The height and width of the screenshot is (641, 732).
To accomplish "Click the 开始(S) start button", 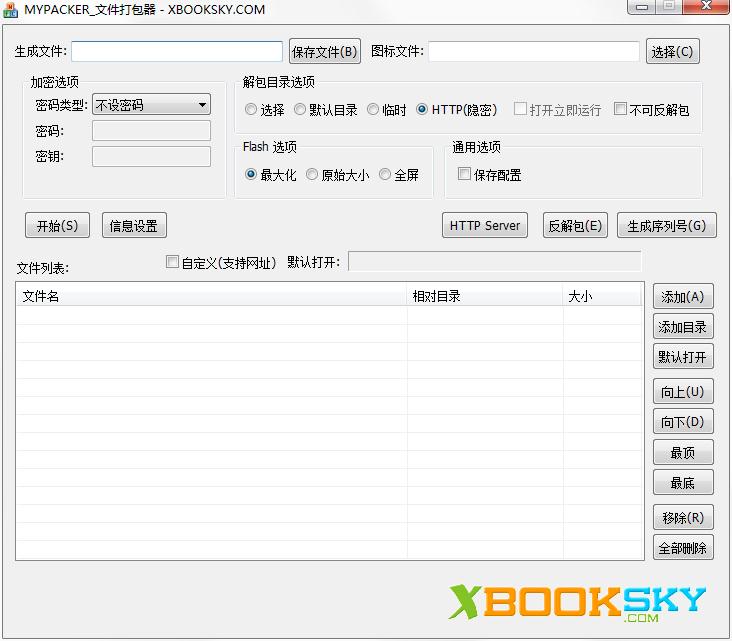I will 57,225.
